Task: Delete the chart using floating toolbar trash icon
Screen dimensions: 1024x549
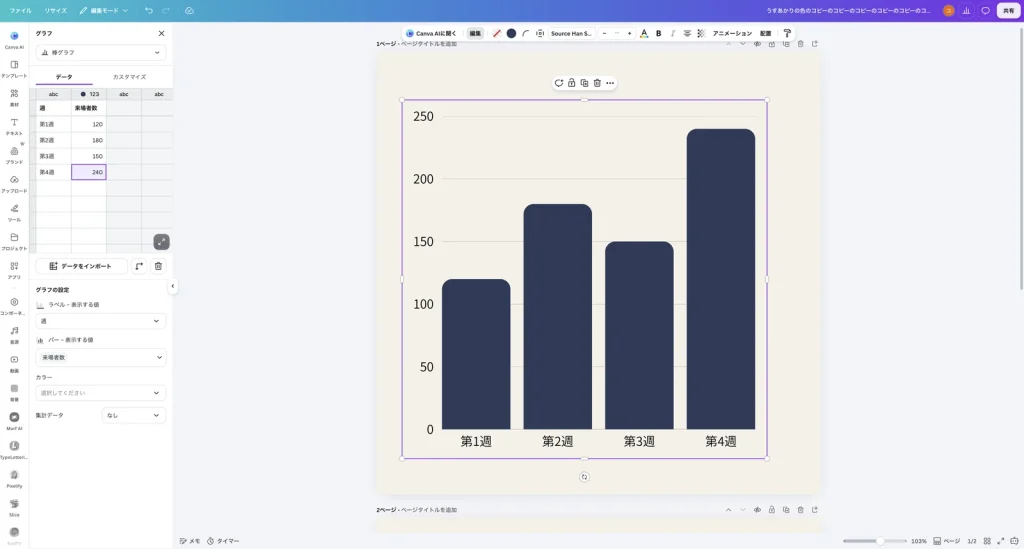Action: tap(597, 83)
